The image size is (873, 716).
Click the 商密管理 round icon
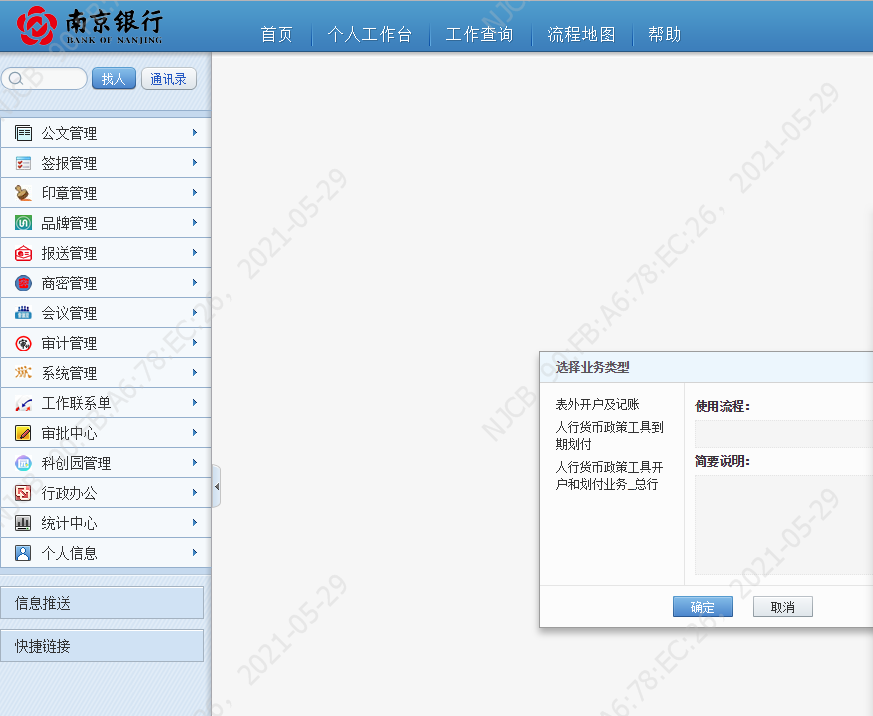[x=23, y=283]
